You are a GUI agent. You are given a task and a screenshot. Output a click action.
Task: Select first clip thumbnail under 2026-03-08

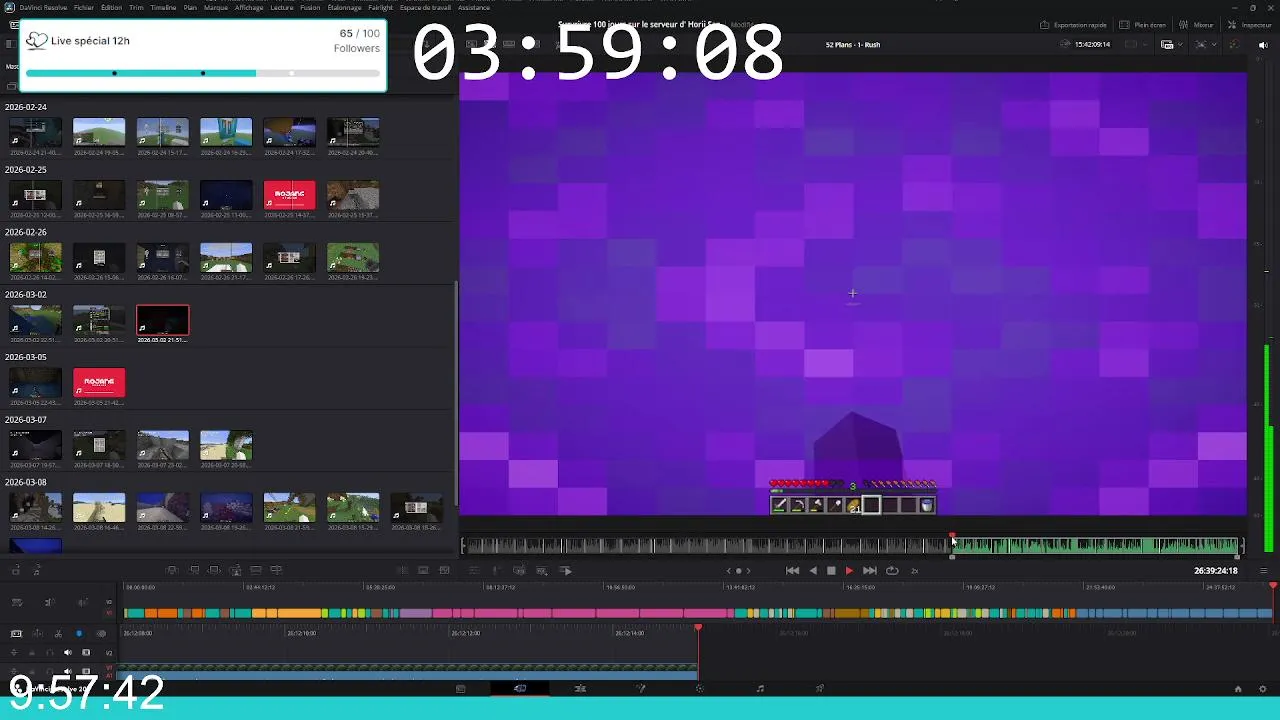click(x=35, y=508)
